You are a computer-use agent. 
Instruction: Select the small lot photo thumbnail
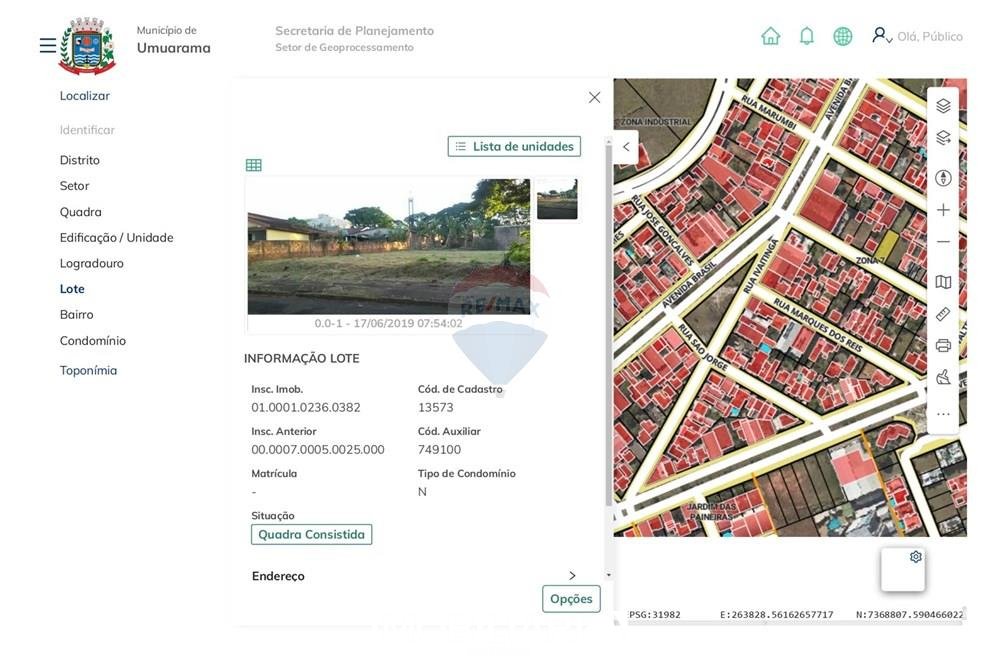(x=557, y=199)
